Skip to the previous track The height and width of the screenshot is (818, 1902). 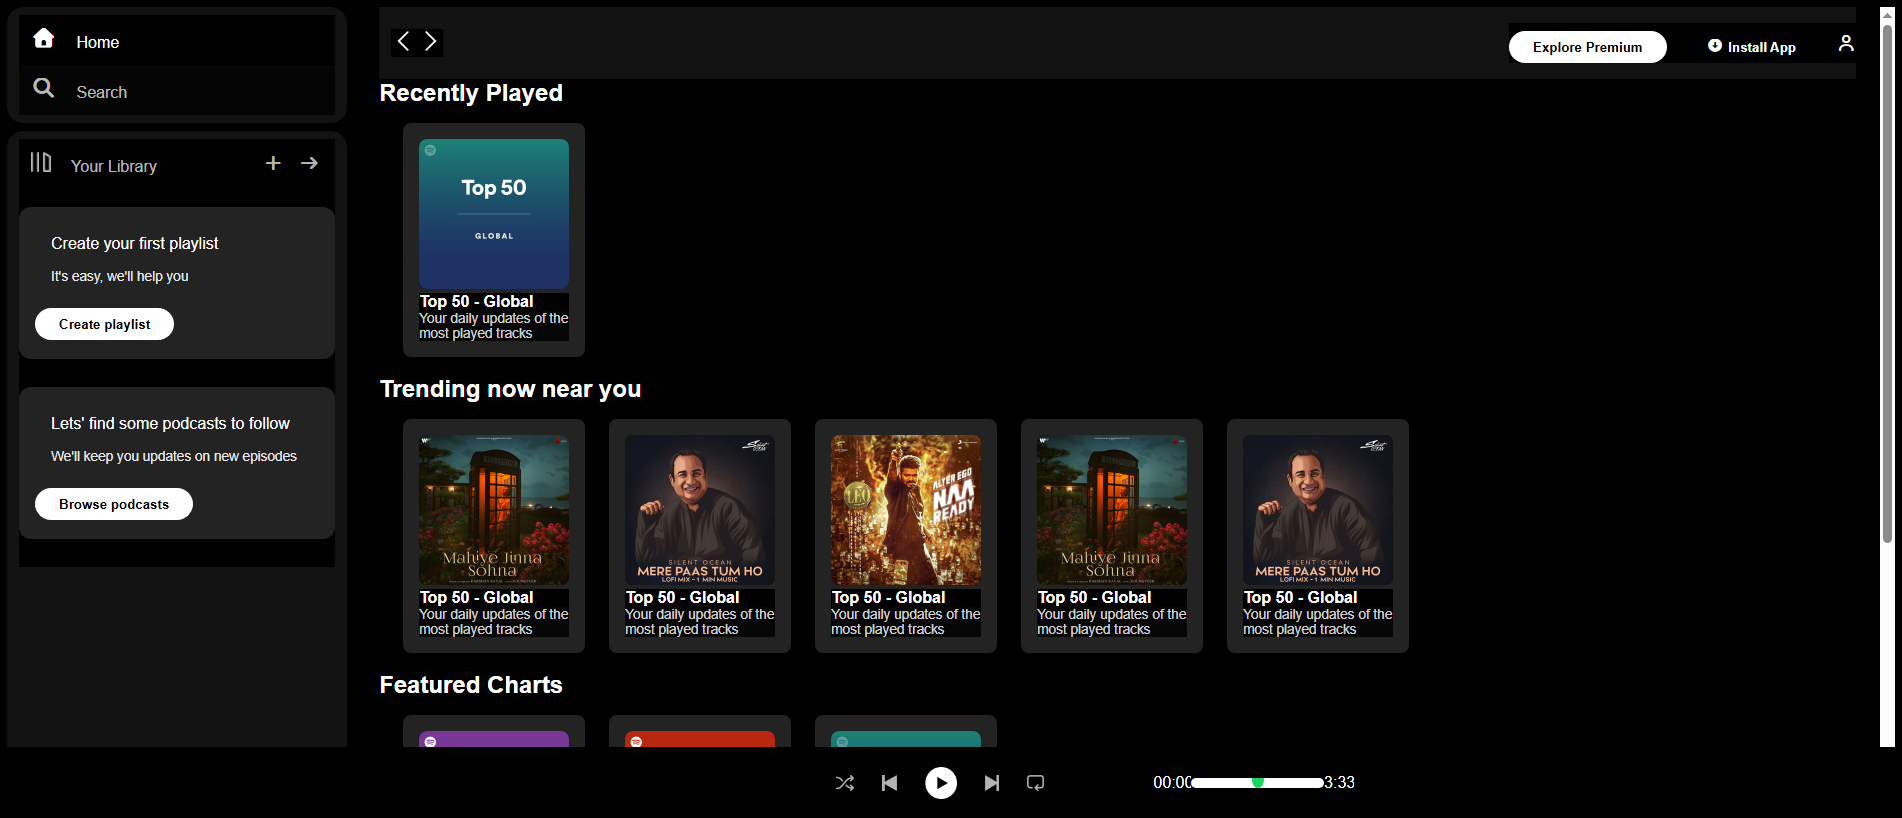[889, 783]
